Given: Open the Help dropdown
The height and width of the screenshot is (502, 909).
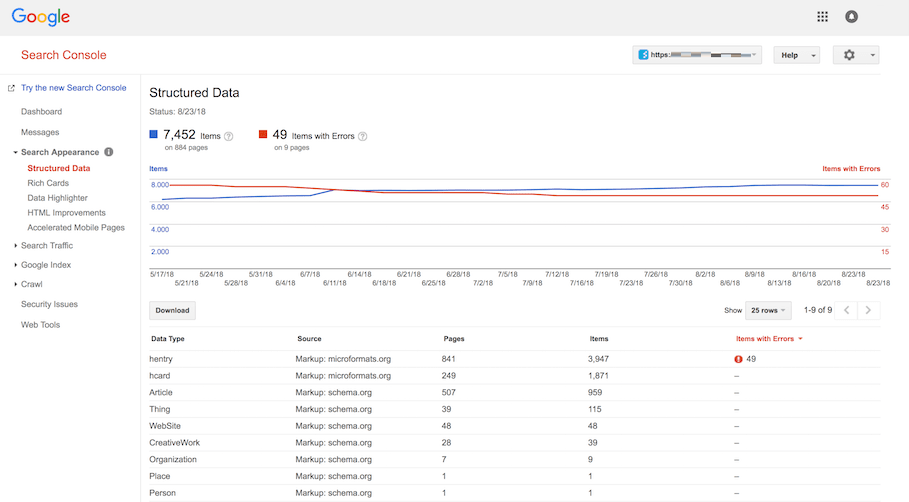Looking at the screenshot, I should pos(797,55).
